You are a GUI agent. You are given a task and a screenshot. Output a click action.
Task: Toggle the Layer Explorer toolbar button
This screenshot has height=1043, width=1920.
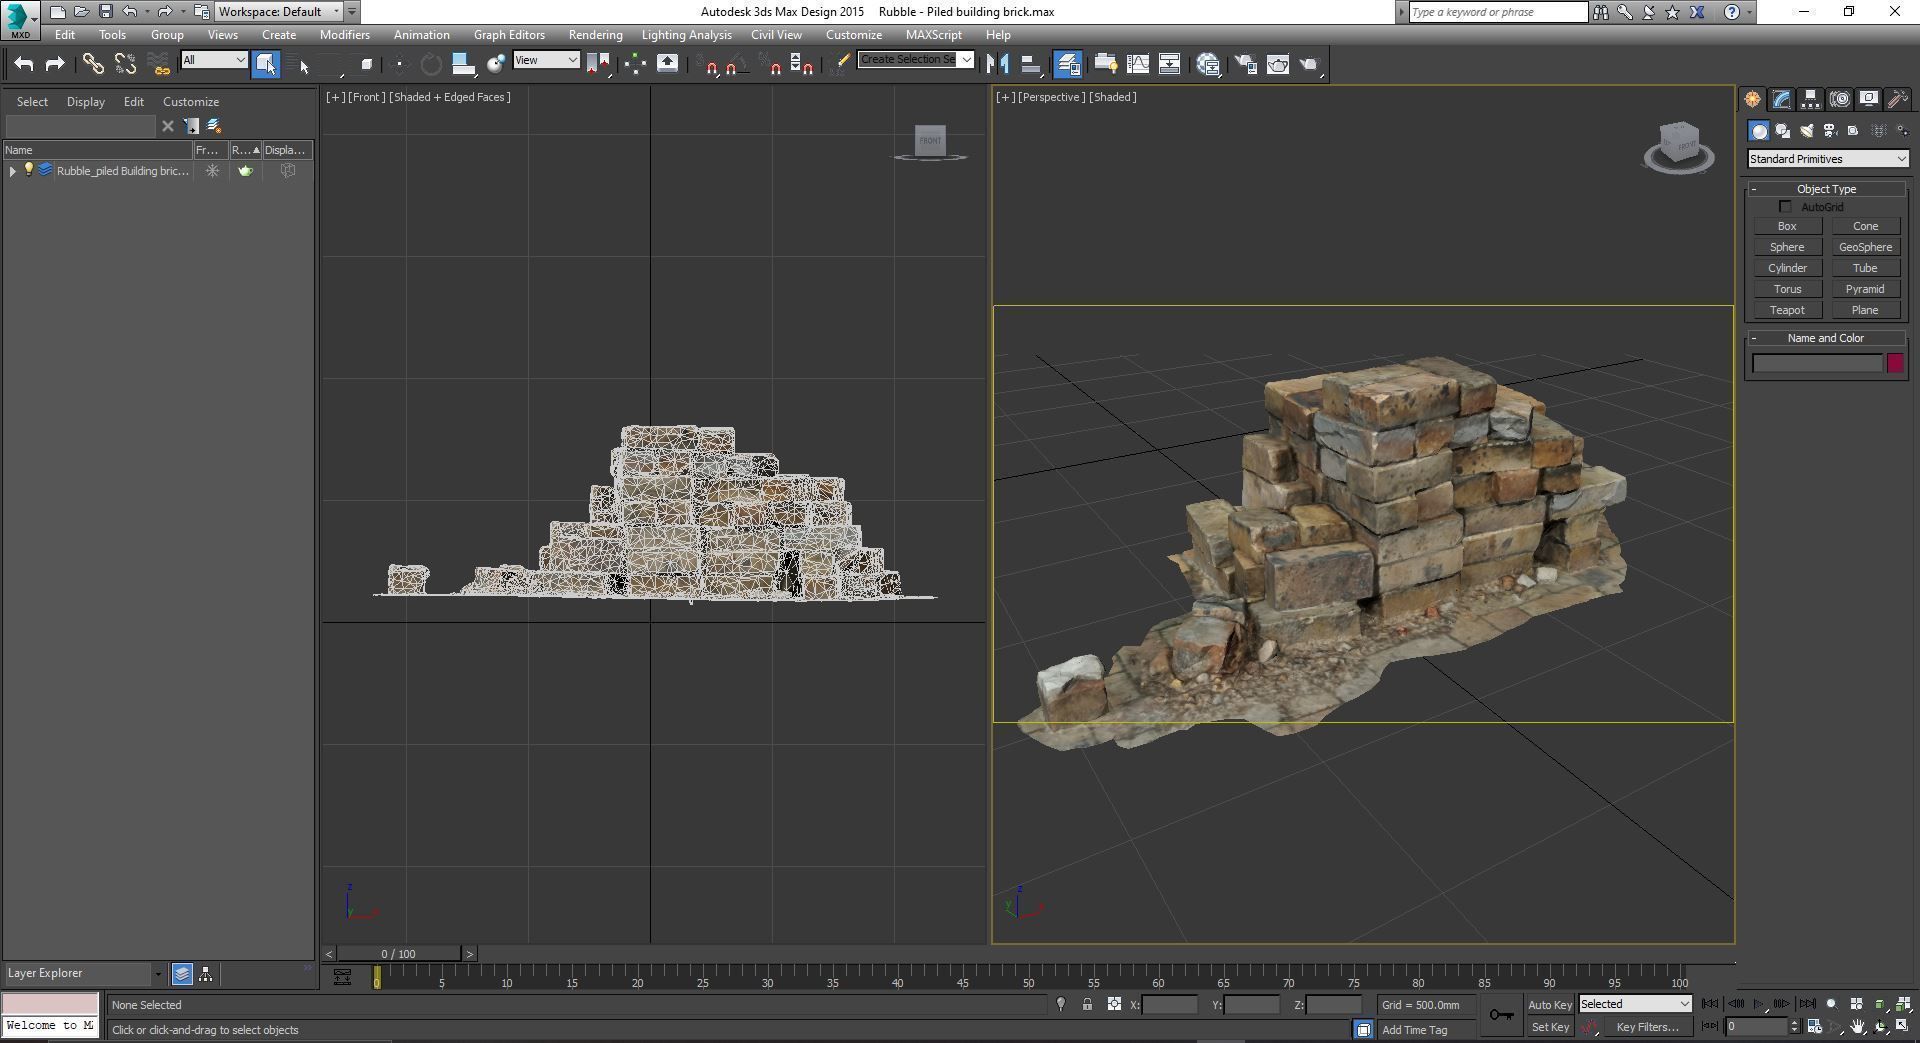pyautogui.click(x=1068, y=64)
